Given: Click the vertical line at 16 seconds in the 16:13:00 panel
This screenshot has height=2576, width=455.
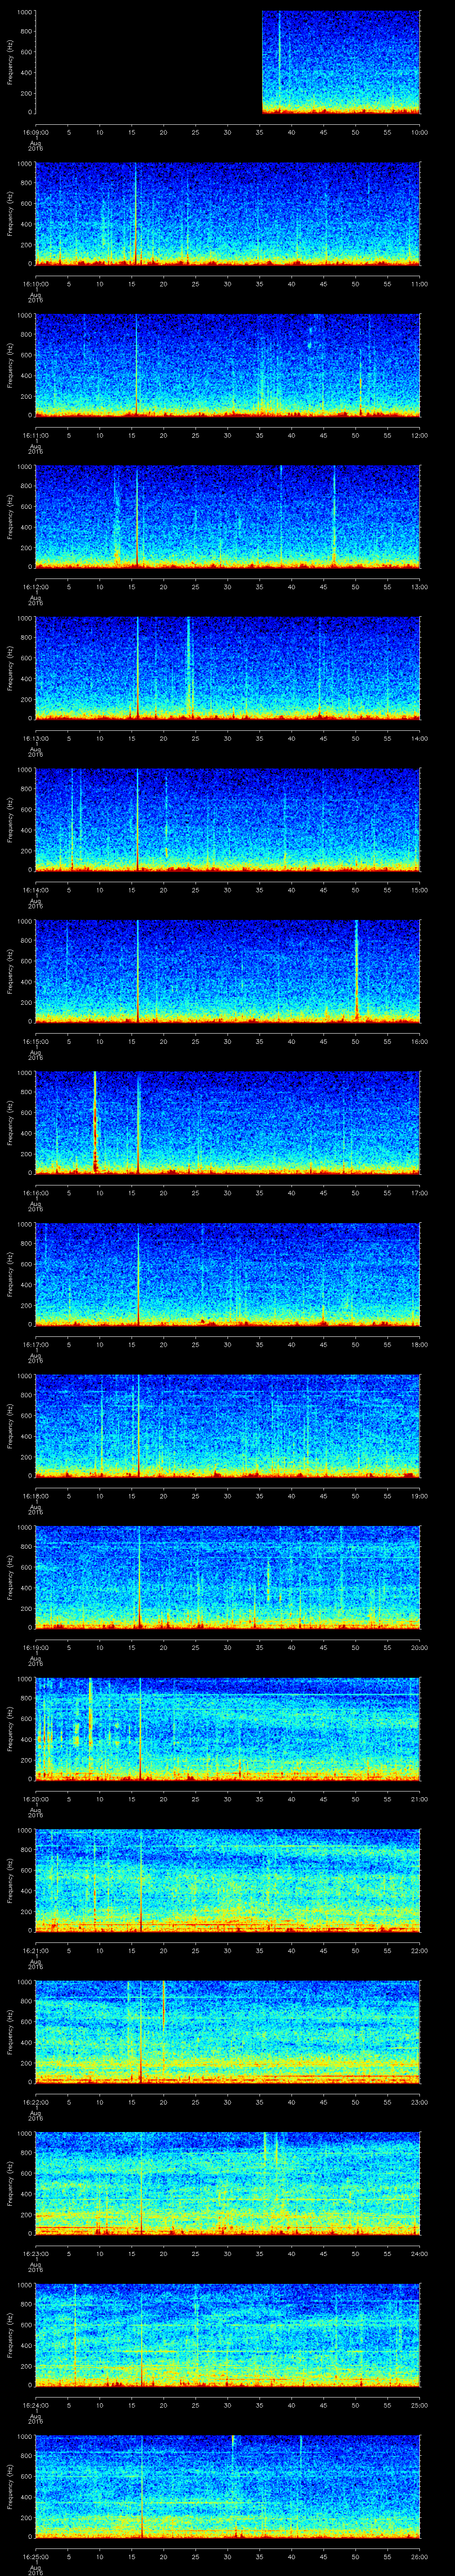Looking at the screenshot, I should [x=137, y=668].
